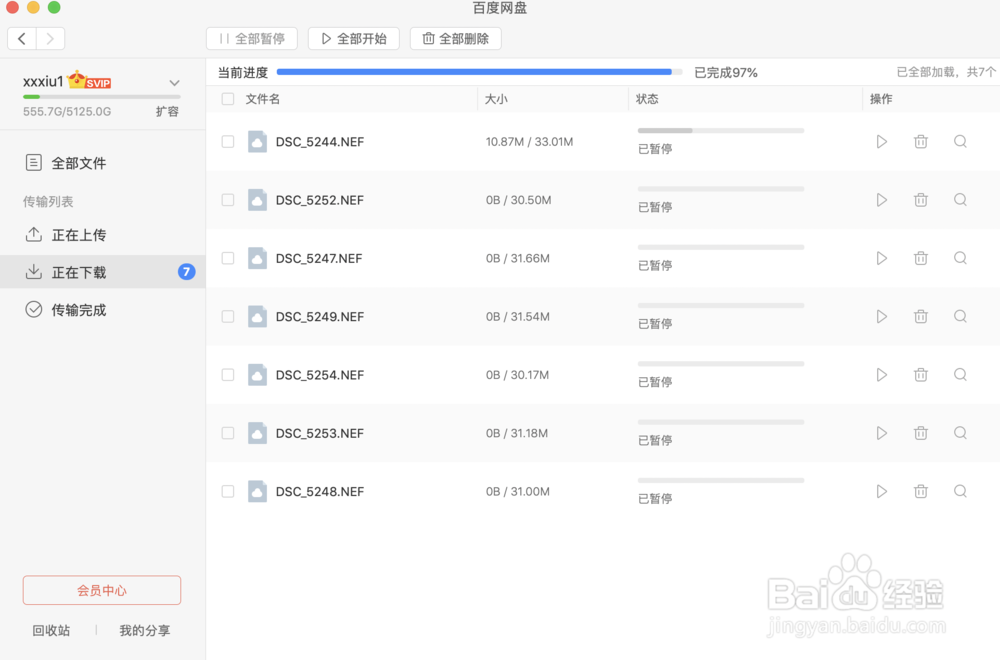1000x660 pixels.
Task: Resume DSC_5254.NEF using play icon
Action: (881, 375)
